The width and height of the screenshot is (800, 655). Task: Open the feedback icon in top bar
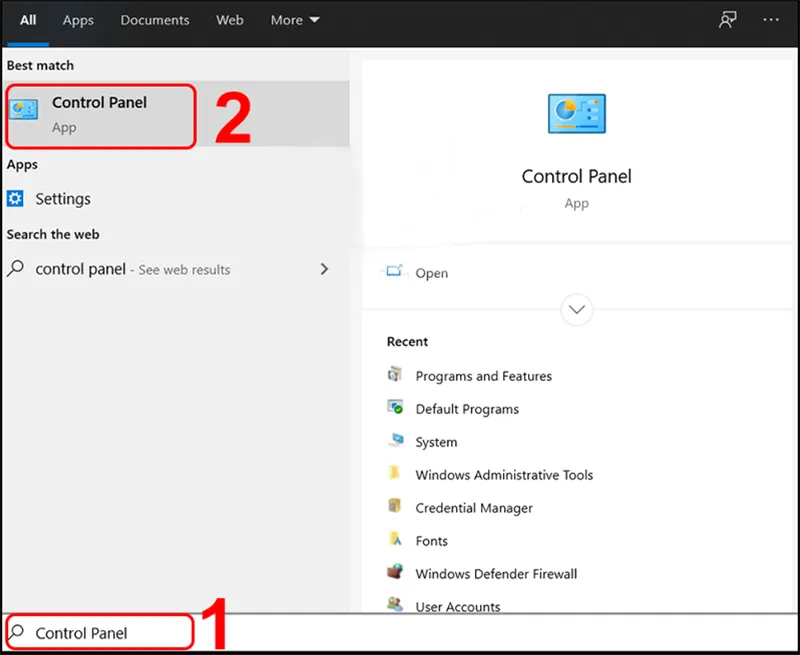727,20
